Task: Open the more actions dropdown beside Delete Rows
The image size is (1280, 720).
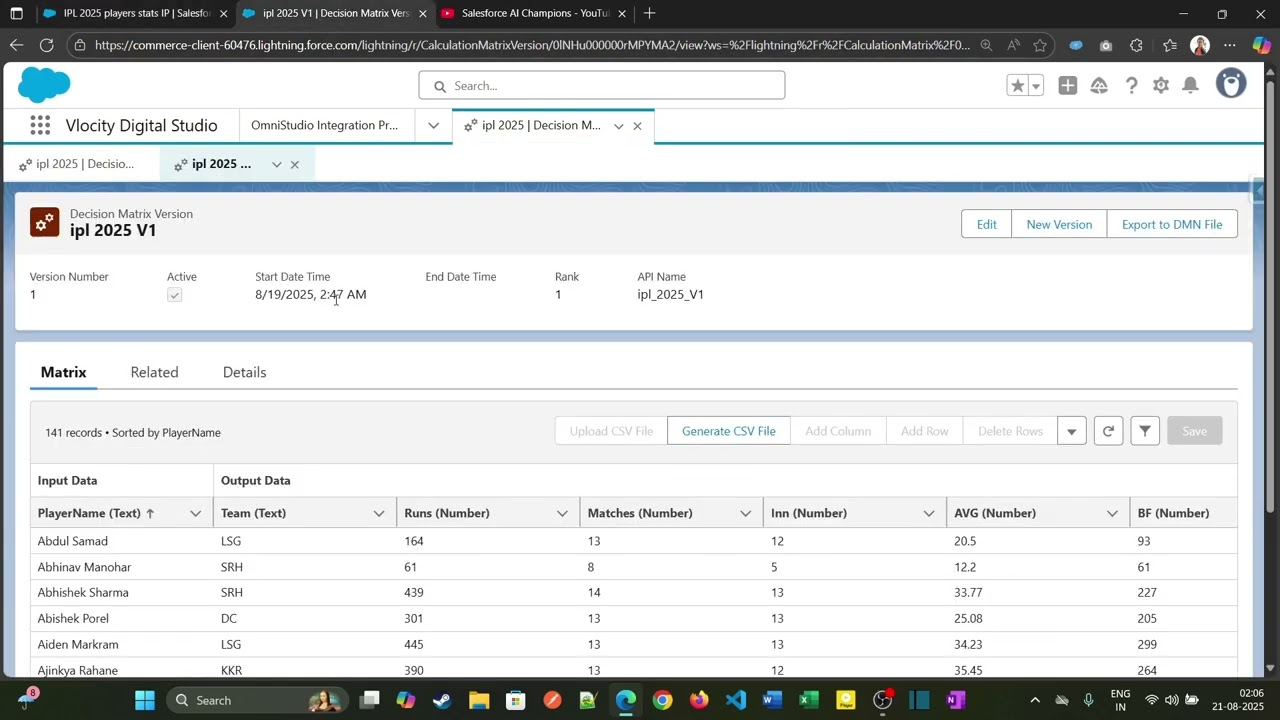Action: 1071,431
